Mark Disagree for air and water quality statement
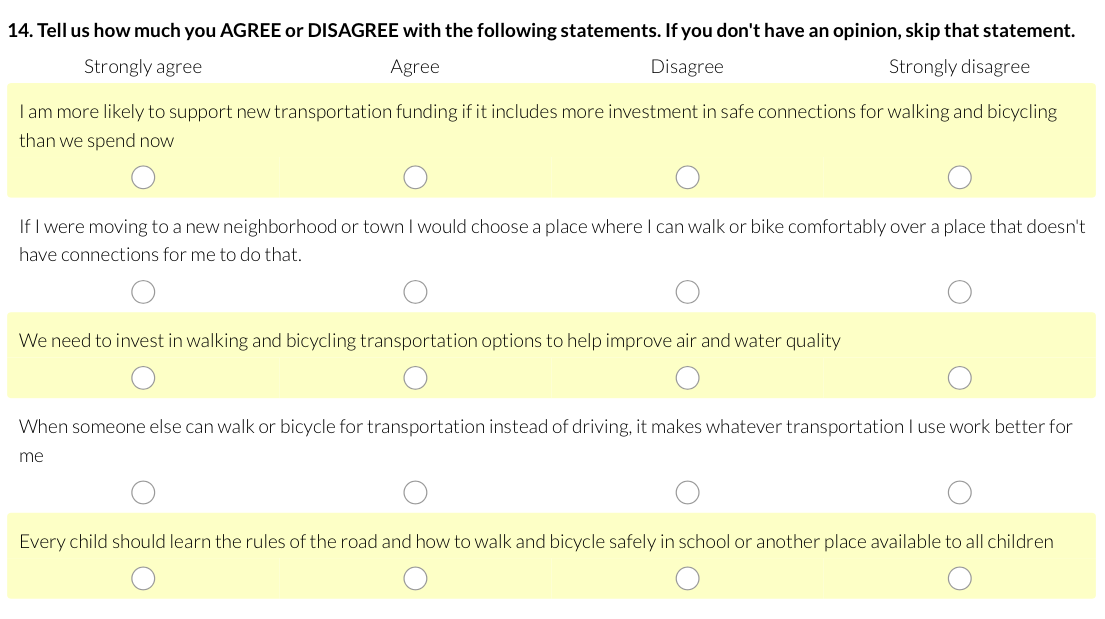The height and width of the screenshot is (619, 1105). 687,377
